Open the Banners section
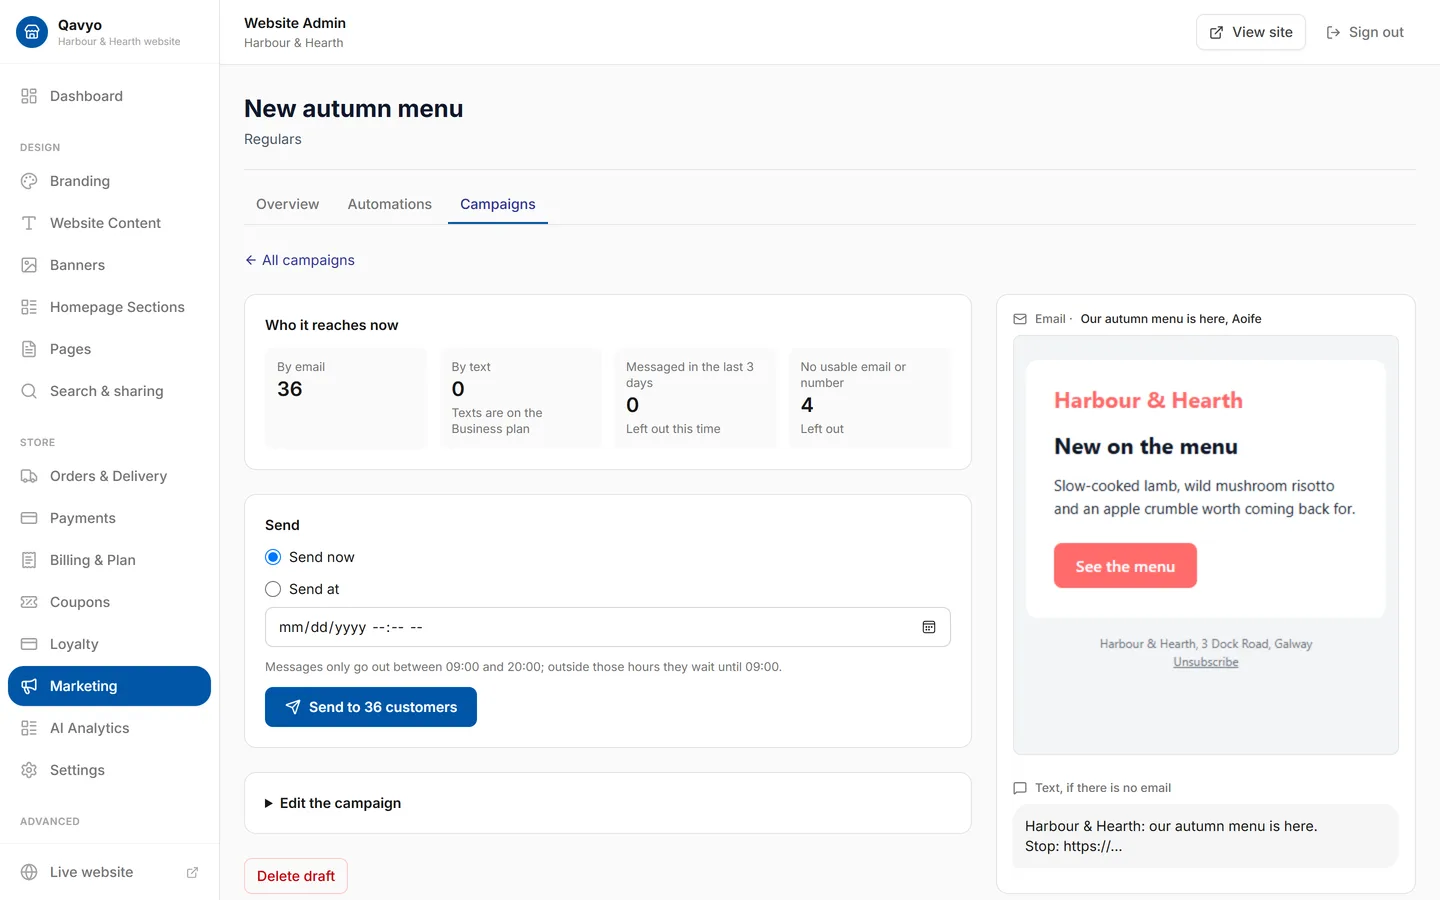Image resolution: width=1440 pixels, height=900 pixels. tap(109, 265)
